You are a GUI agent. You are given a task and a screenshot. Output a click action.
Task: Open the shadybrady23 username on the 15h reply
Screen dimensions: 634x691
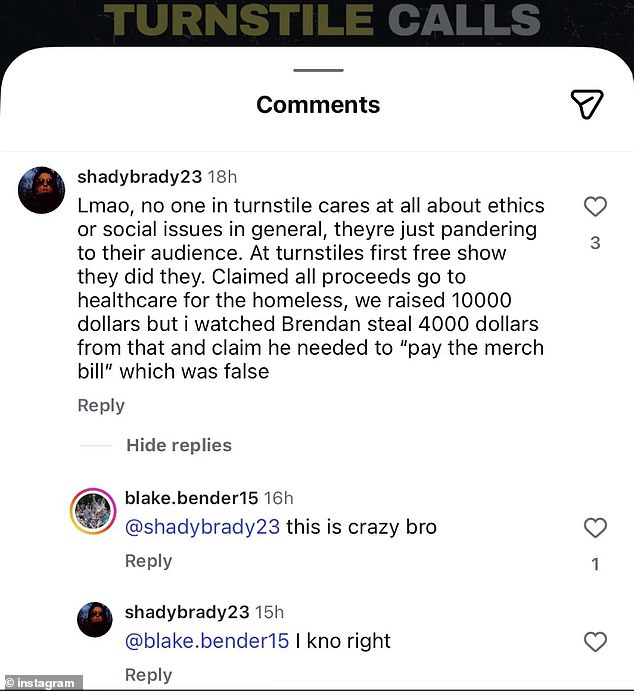click(x=186, y=612)
